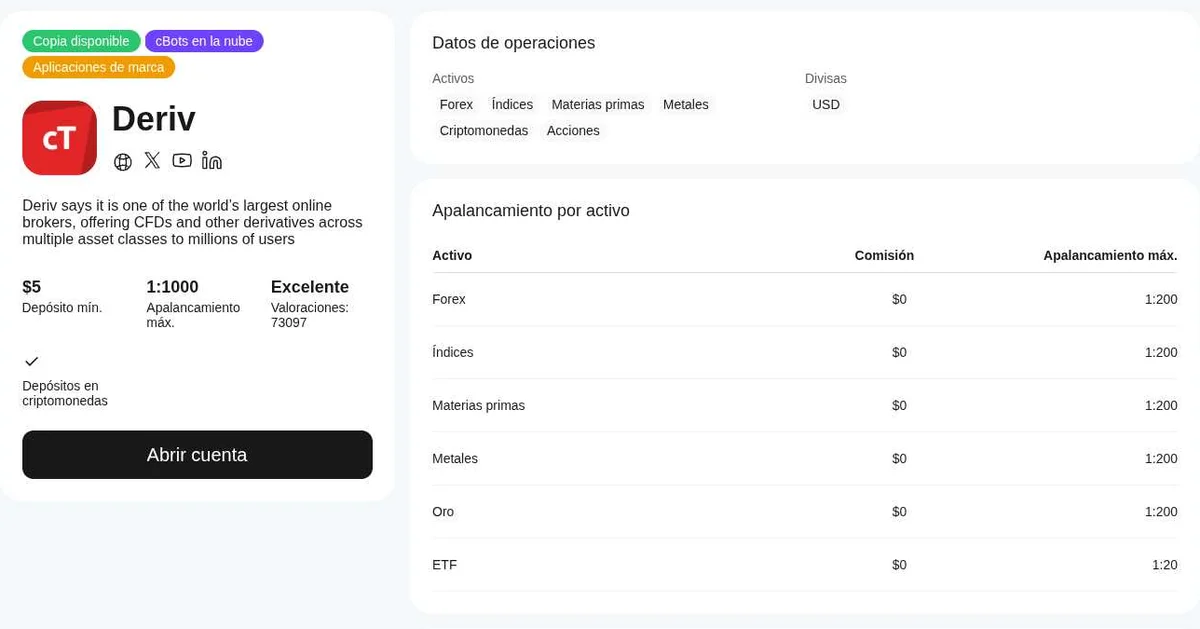This screenshot has width=1200, height=629.
Task: Select the Oro row label
Action: click(443, 511)
